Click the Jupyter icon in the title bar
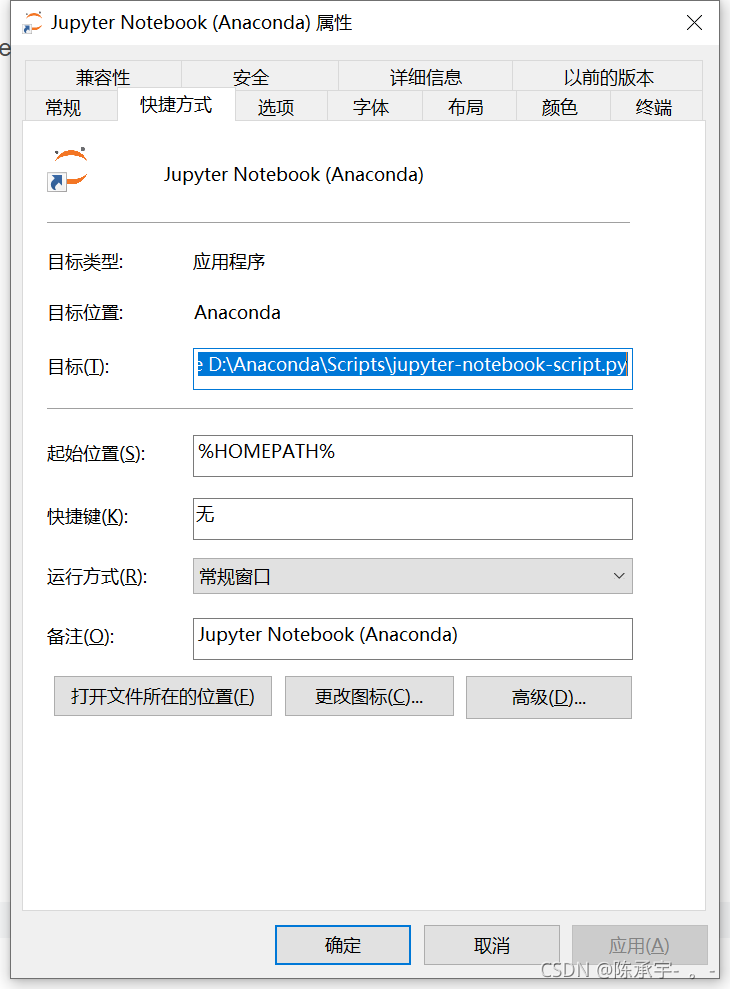The width and height of the screenshot is (730, 989). click(x=32, y=23)
